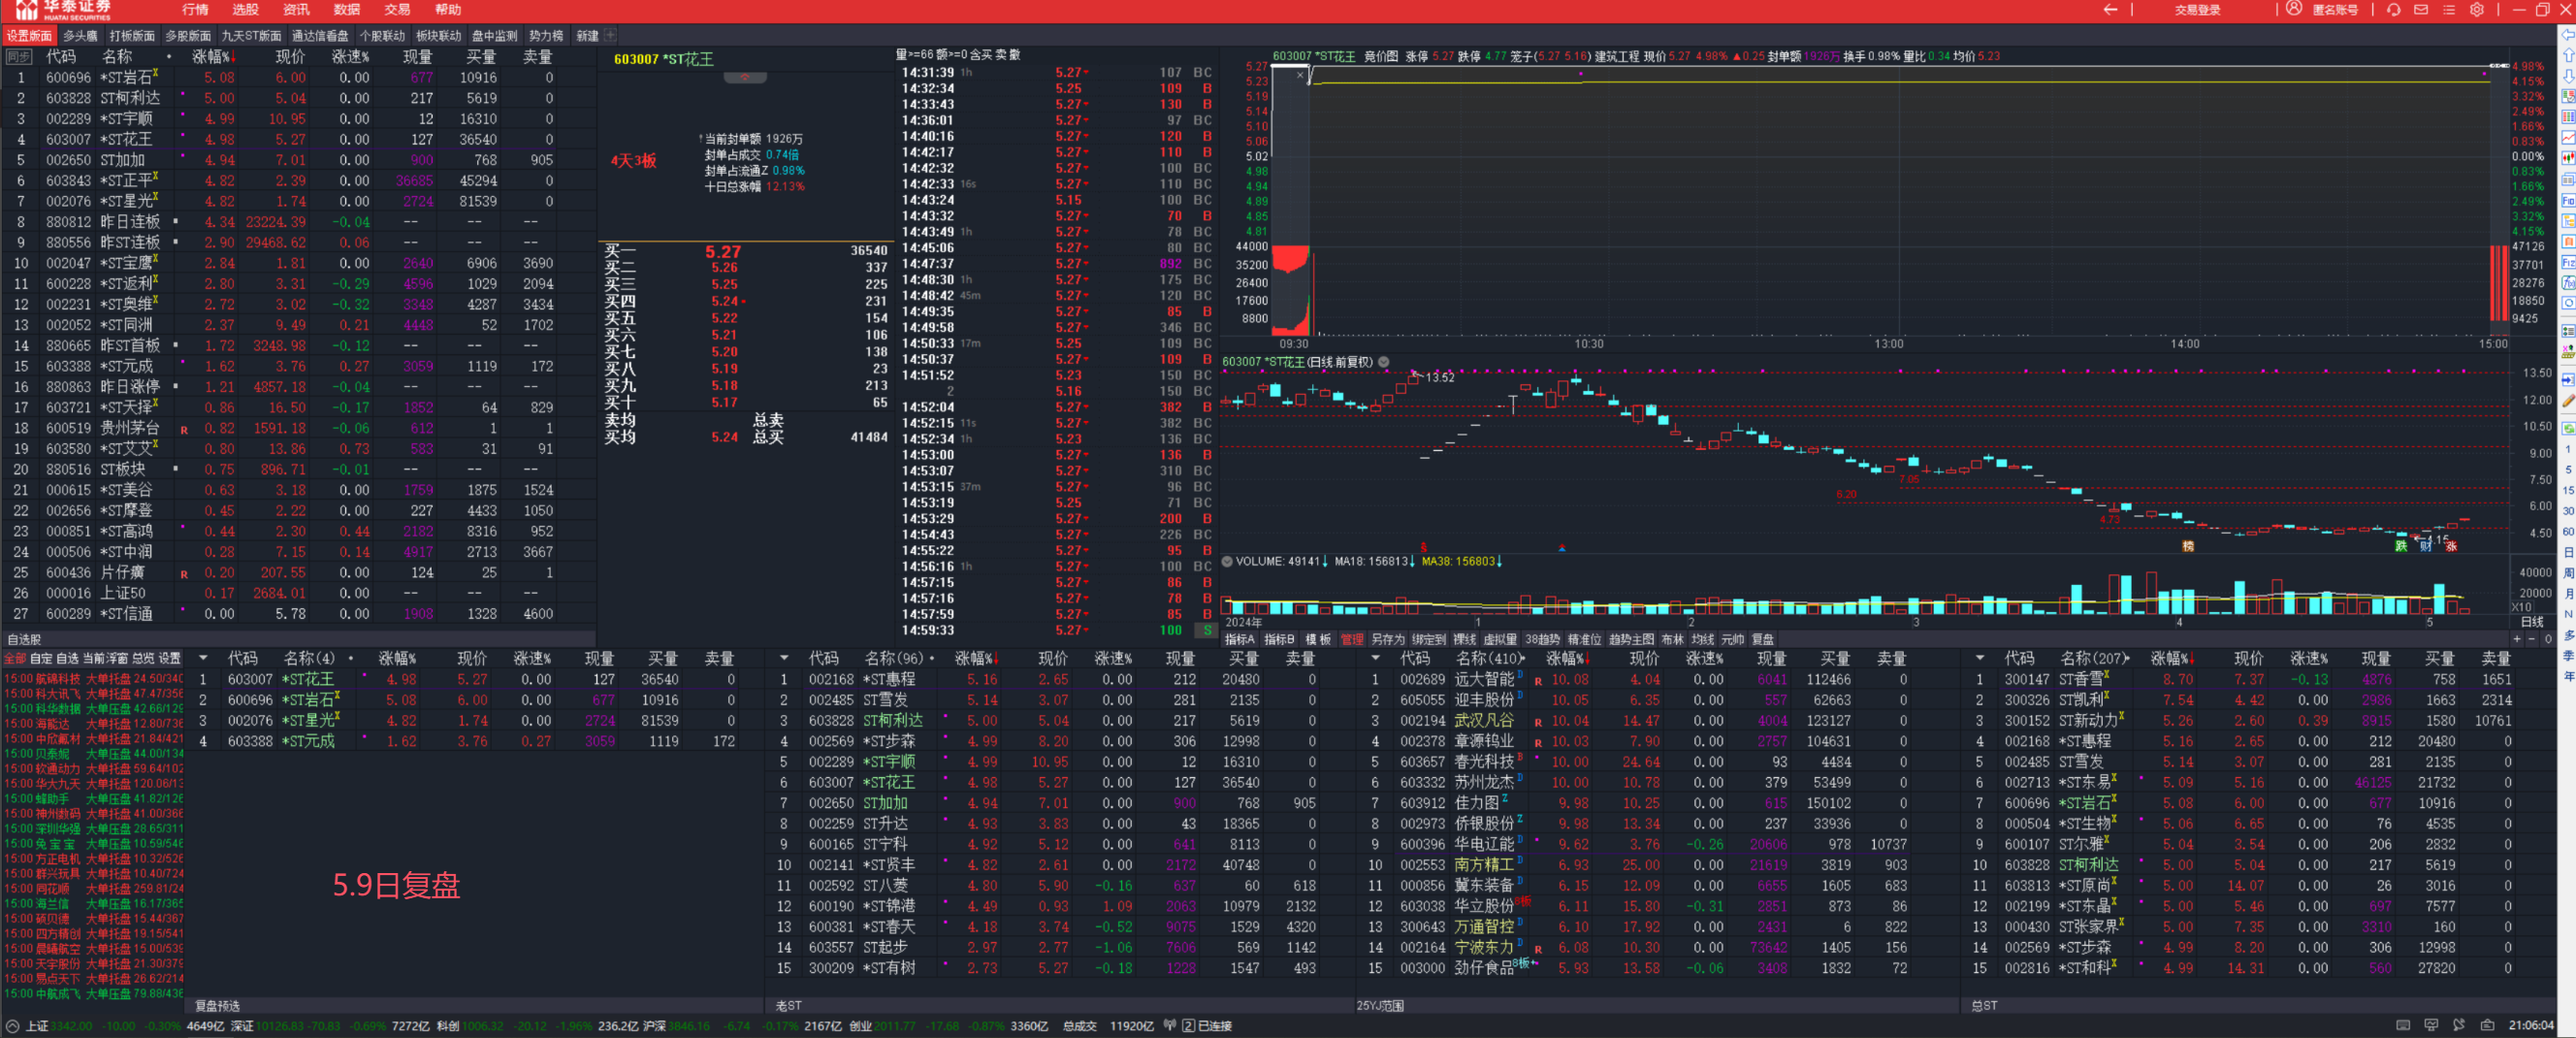
Task: Toggle the 管理 indicator button
Action: 1351,639
